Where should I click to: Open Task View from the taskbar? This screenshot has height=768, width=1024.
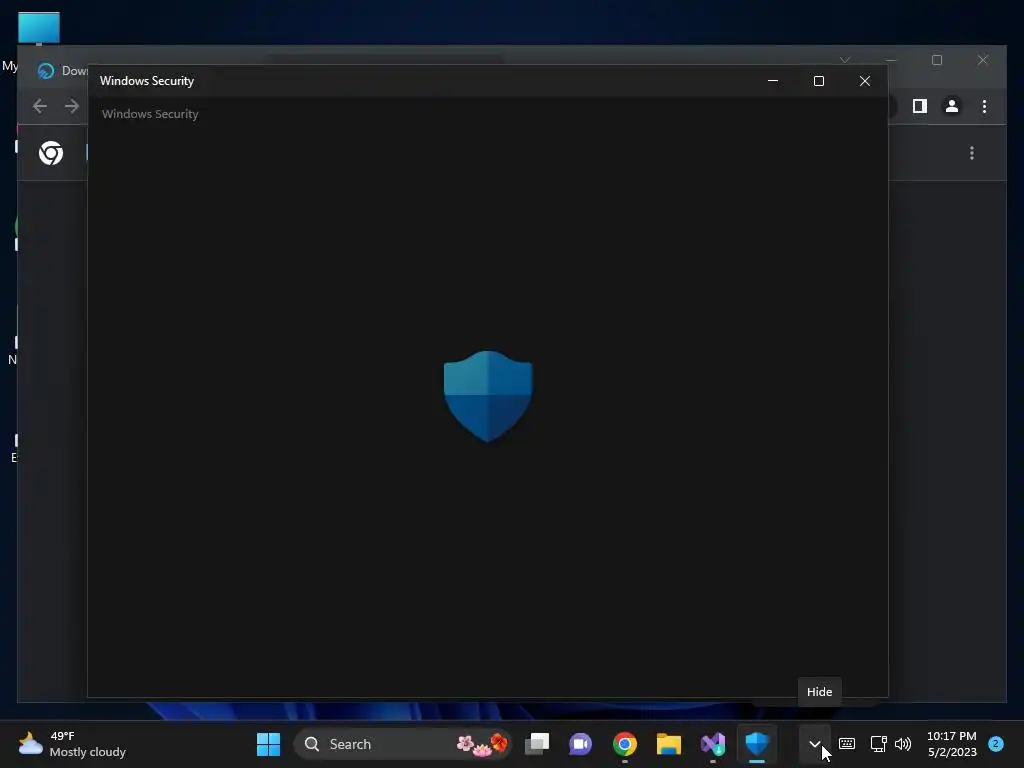point(537,744)
